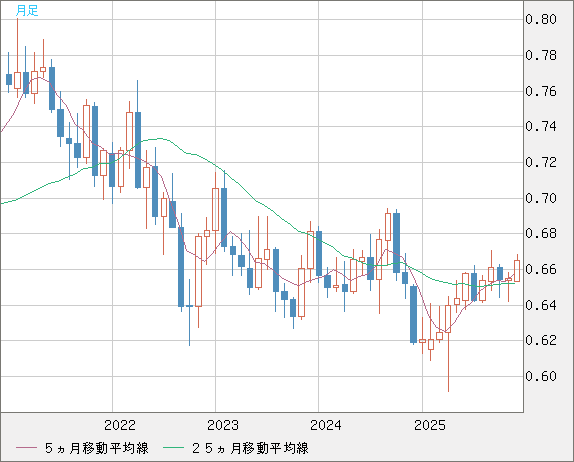Image resolution: width=574 pixels, height=462 pixels.
Task: Click the 0.60 price axis label
Action: click(x=541, y=376)
